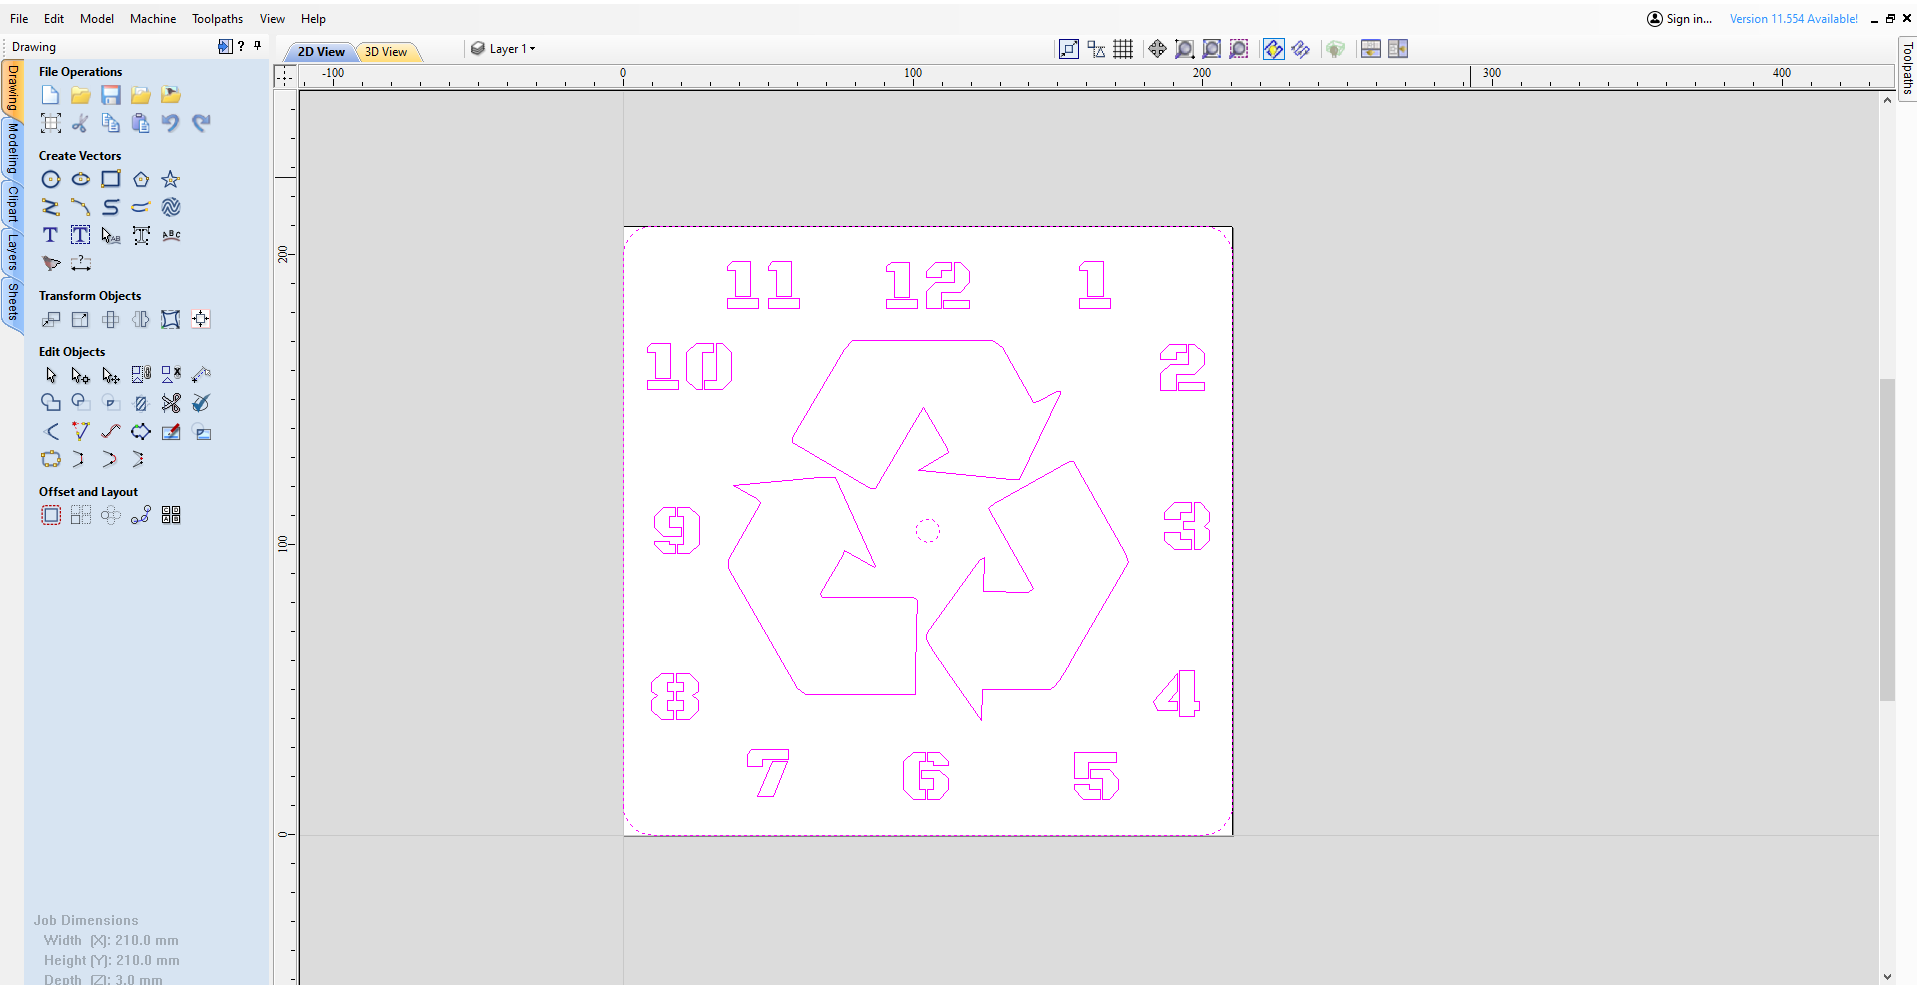
Task: Open the View menu
Action: click(272, 18)
